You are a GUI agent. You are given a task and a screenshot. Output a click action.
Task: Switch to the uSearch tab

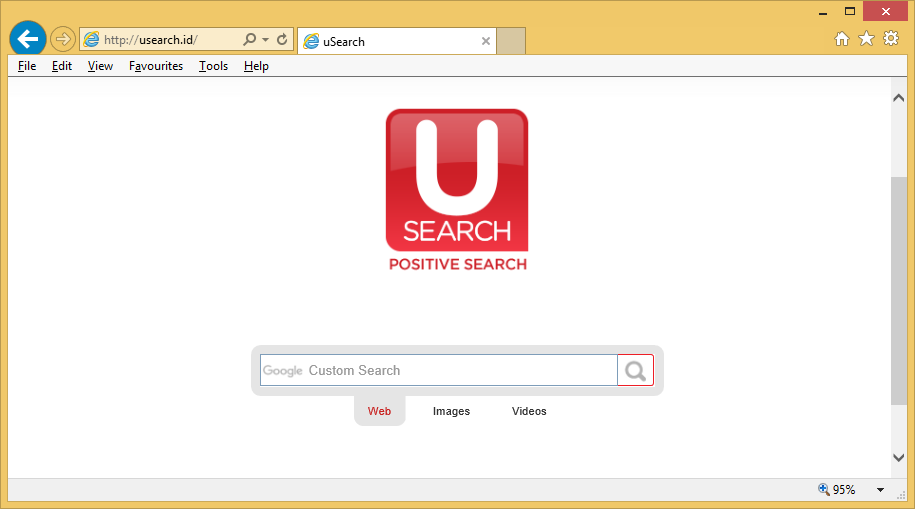click(397, 41)
